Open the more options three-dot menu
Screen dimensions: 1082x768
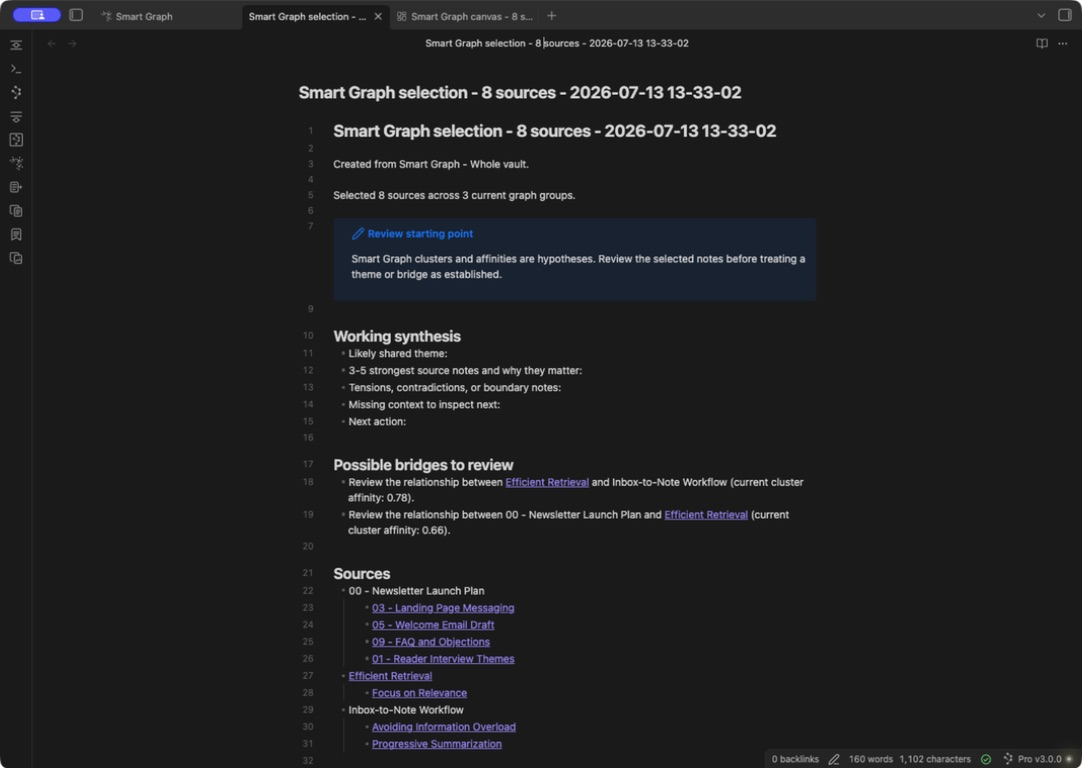click(x=1063, y=43)
